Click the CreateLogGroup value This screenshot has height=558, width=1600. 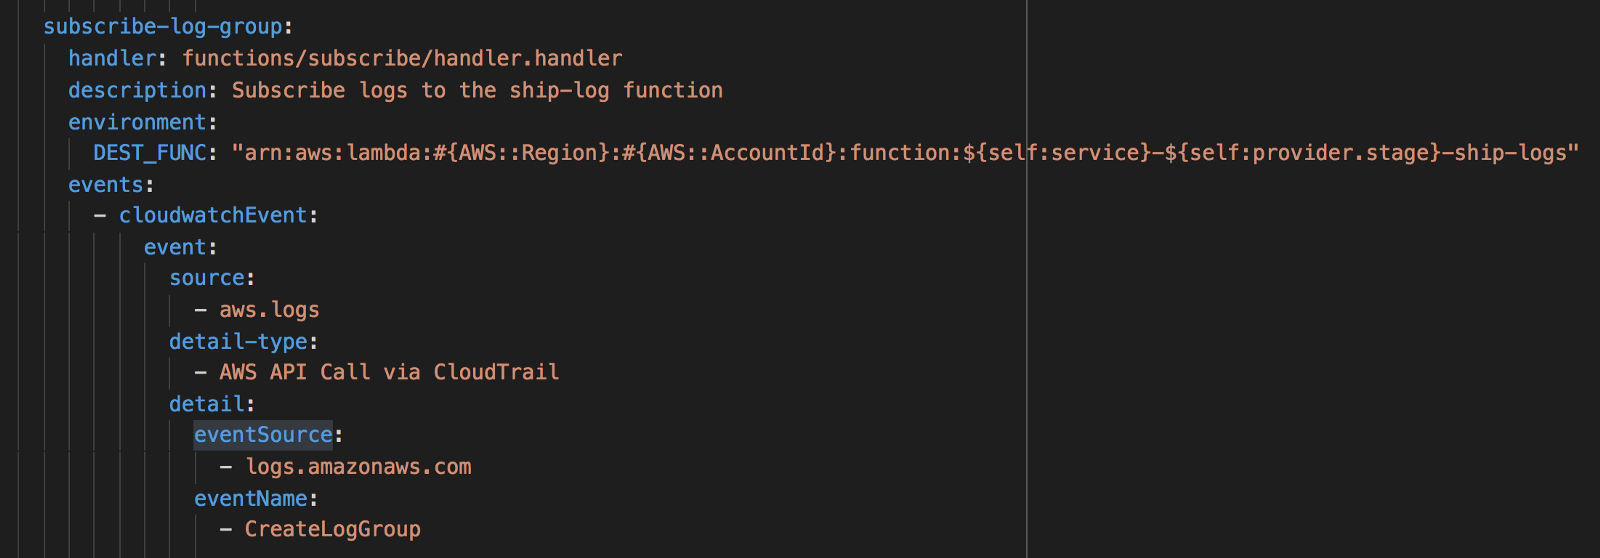[332, 530]
